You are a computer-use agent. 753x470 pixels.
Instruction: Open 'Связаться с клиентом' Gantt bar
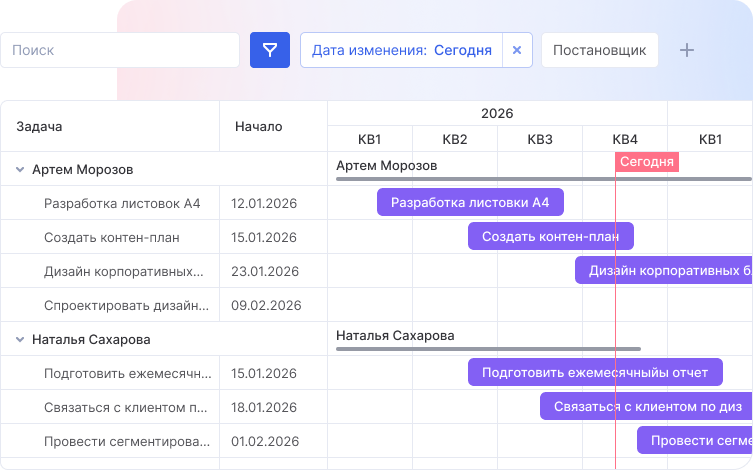point(646,407)
